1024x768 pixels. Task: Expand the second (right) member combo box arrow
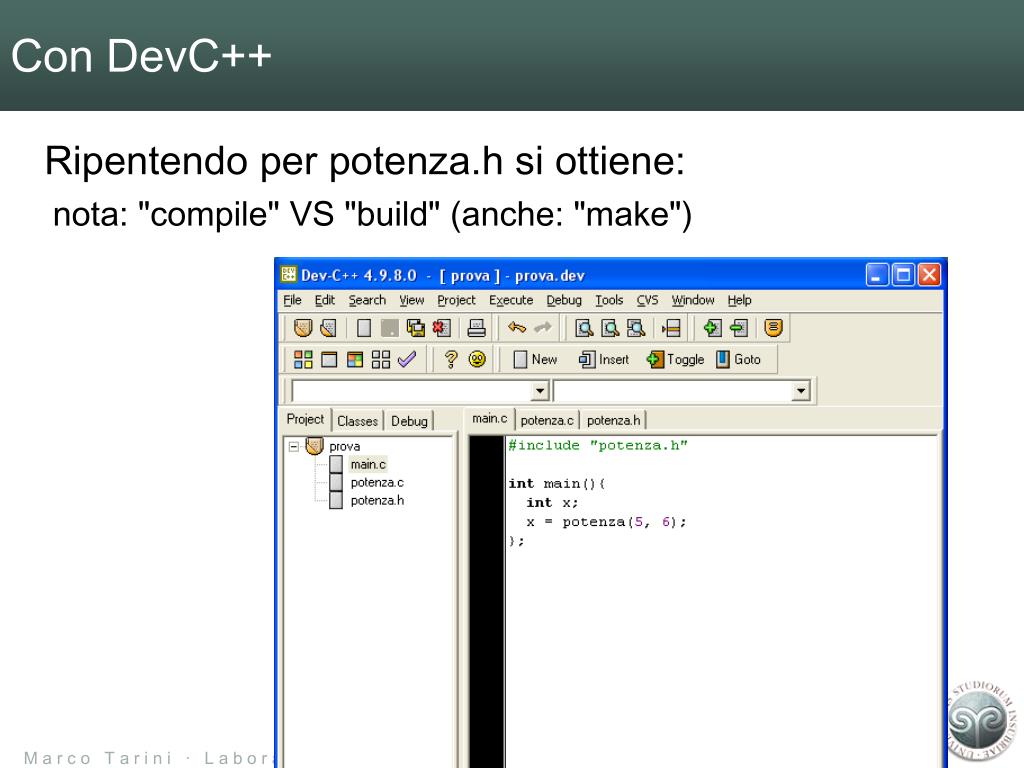pyautogui.click(x=801, y=391)
